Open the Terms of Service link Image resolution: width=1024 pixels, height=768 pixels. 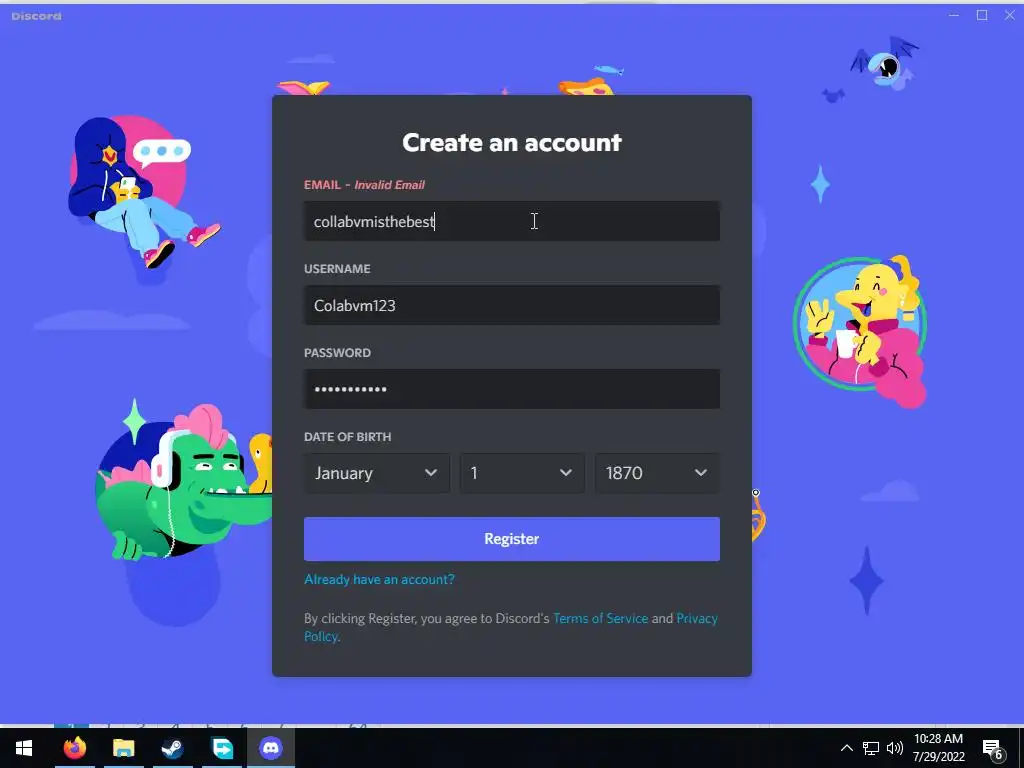(x=600, y=618)
